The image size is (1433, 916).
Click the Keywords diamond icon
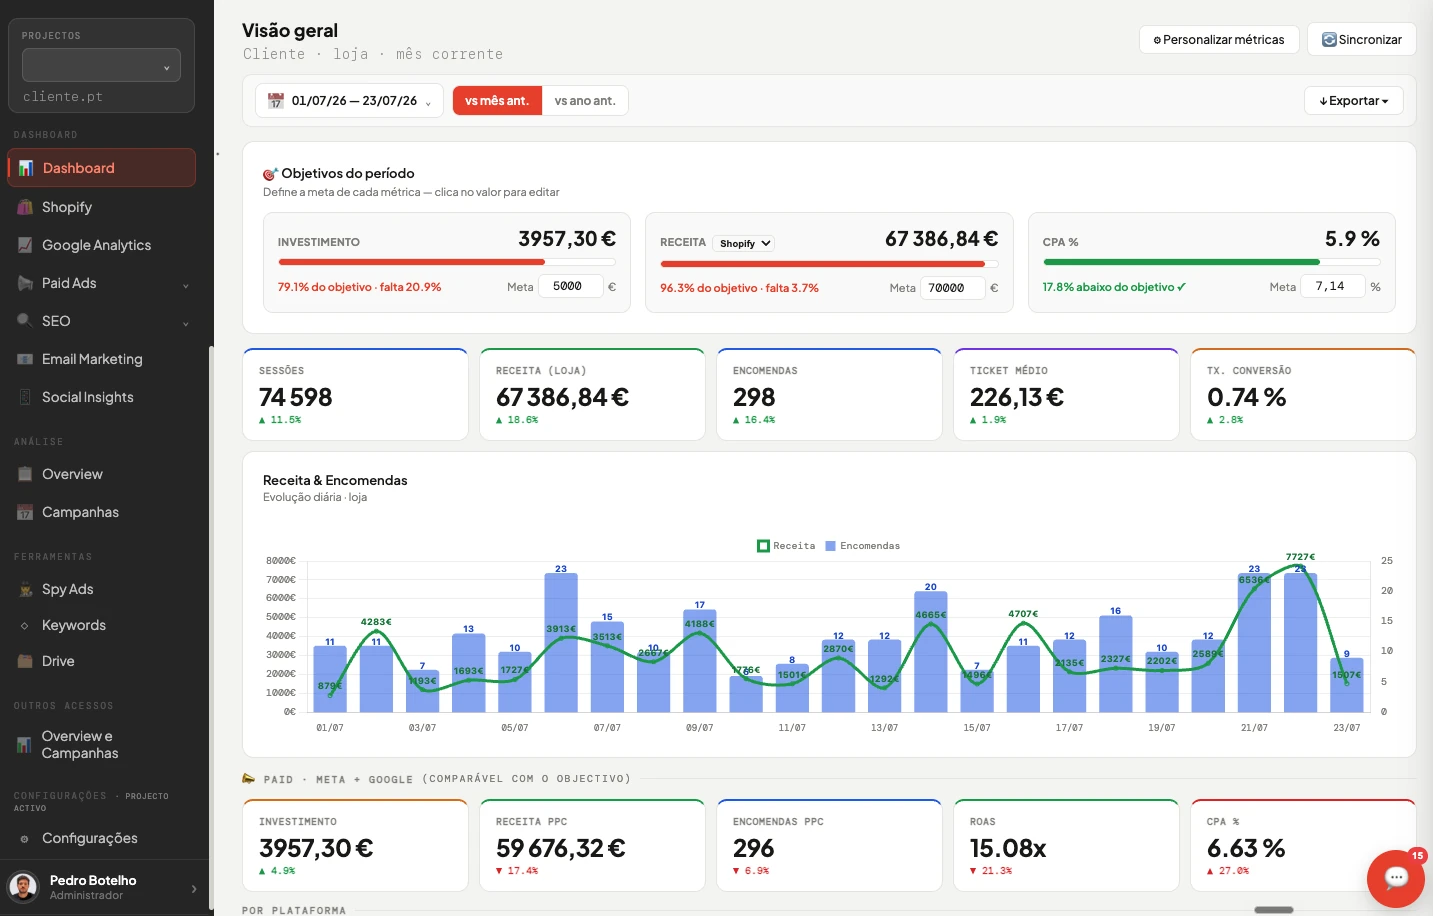click(x=25, y=625)
